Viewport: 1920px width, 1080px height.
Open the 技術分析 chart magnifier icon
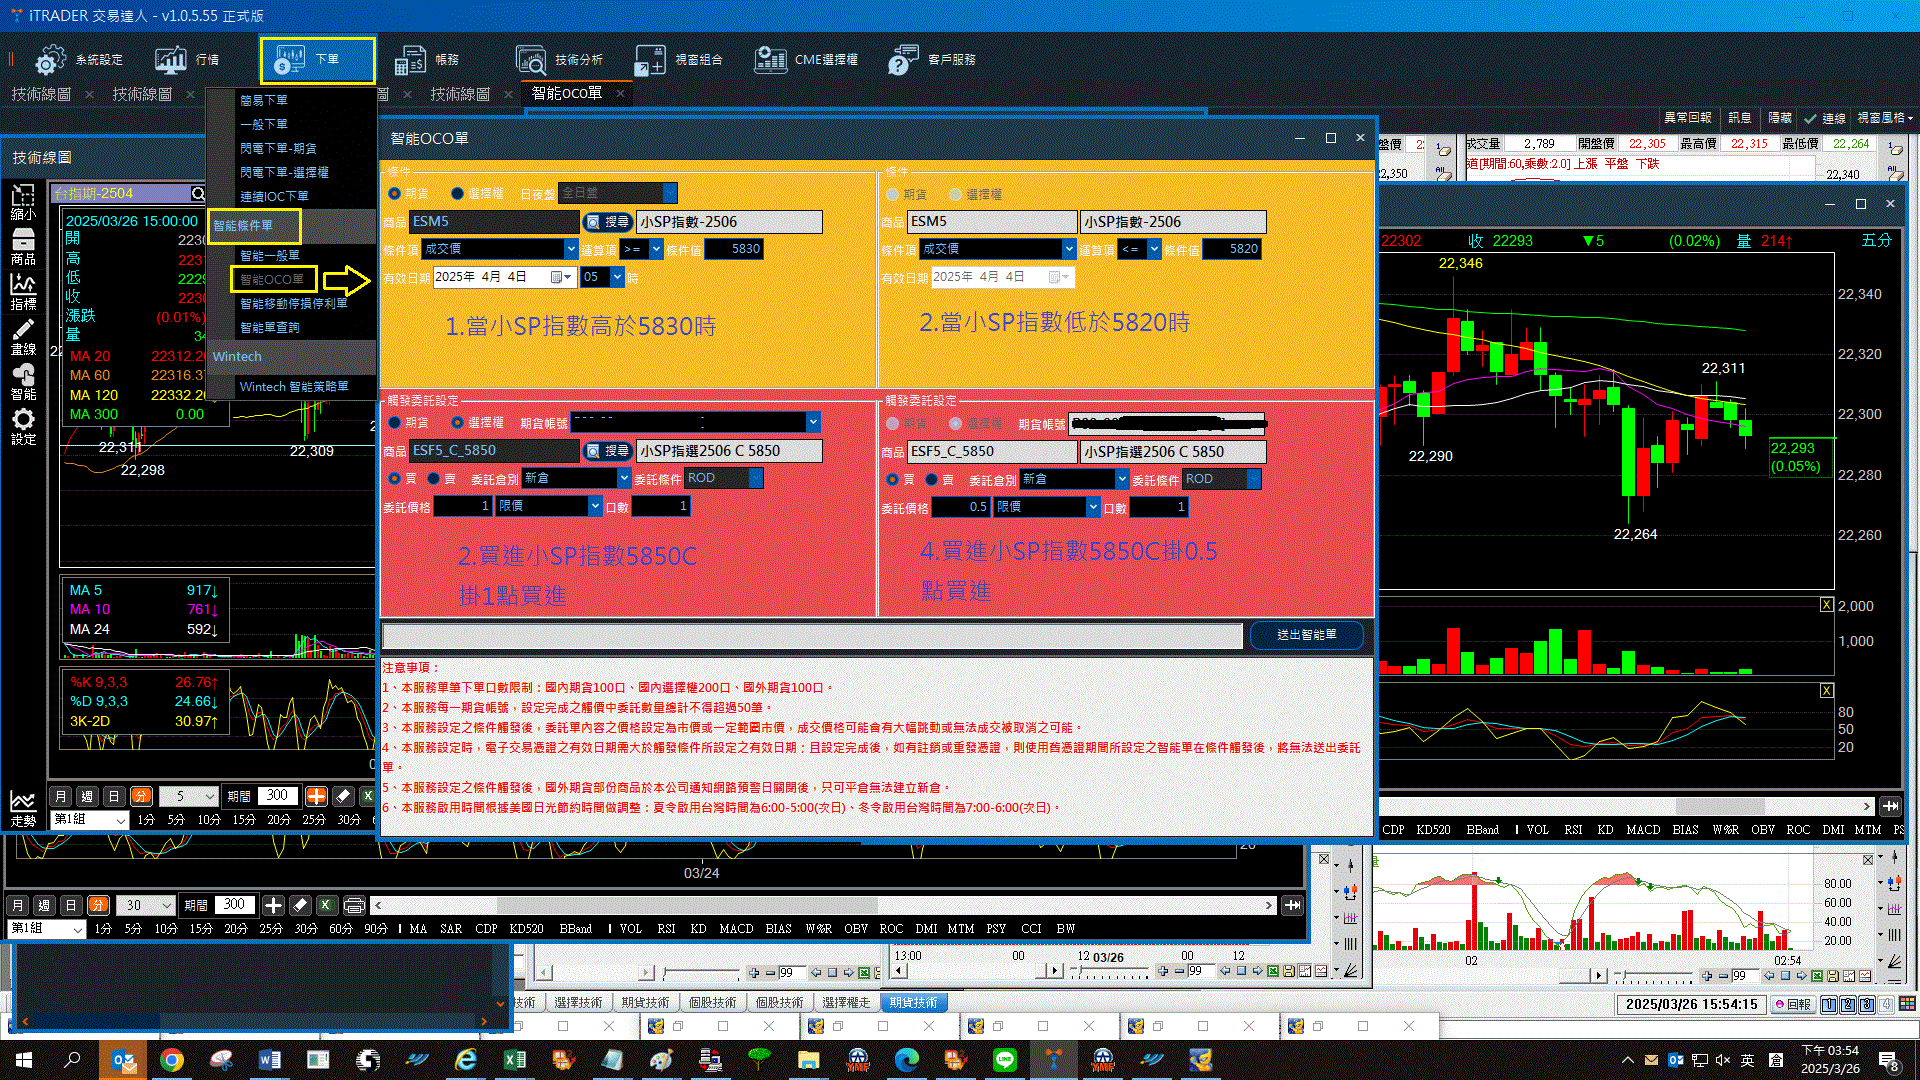(530, 60)
